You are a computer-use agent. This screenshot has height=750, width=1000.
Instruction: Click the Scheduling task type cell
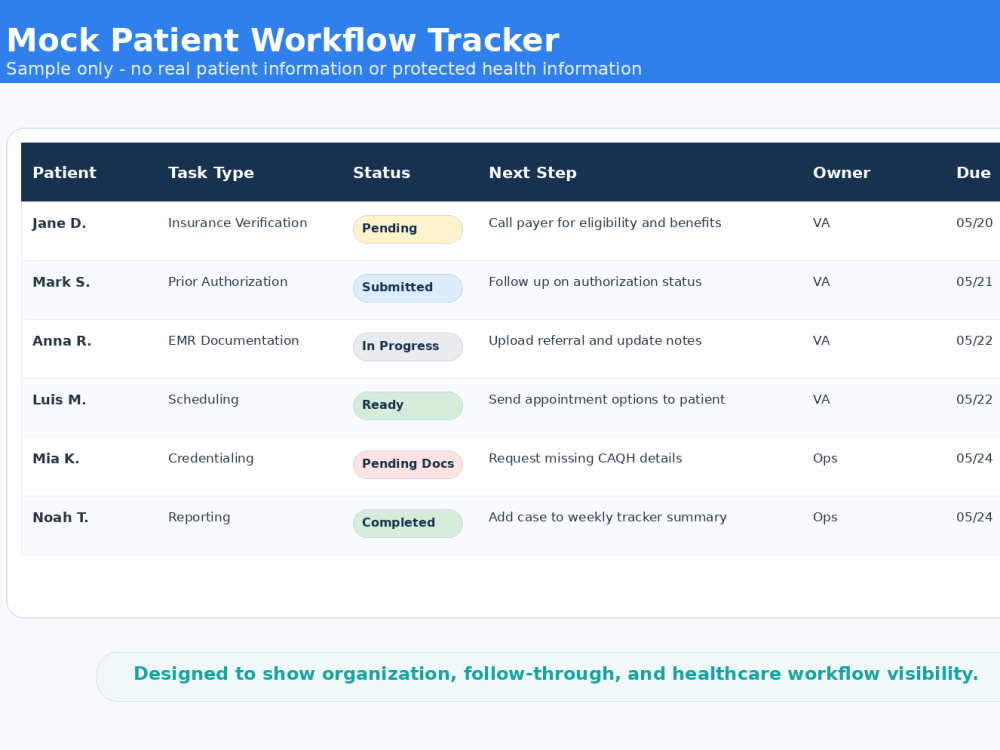tap(203, 399)
